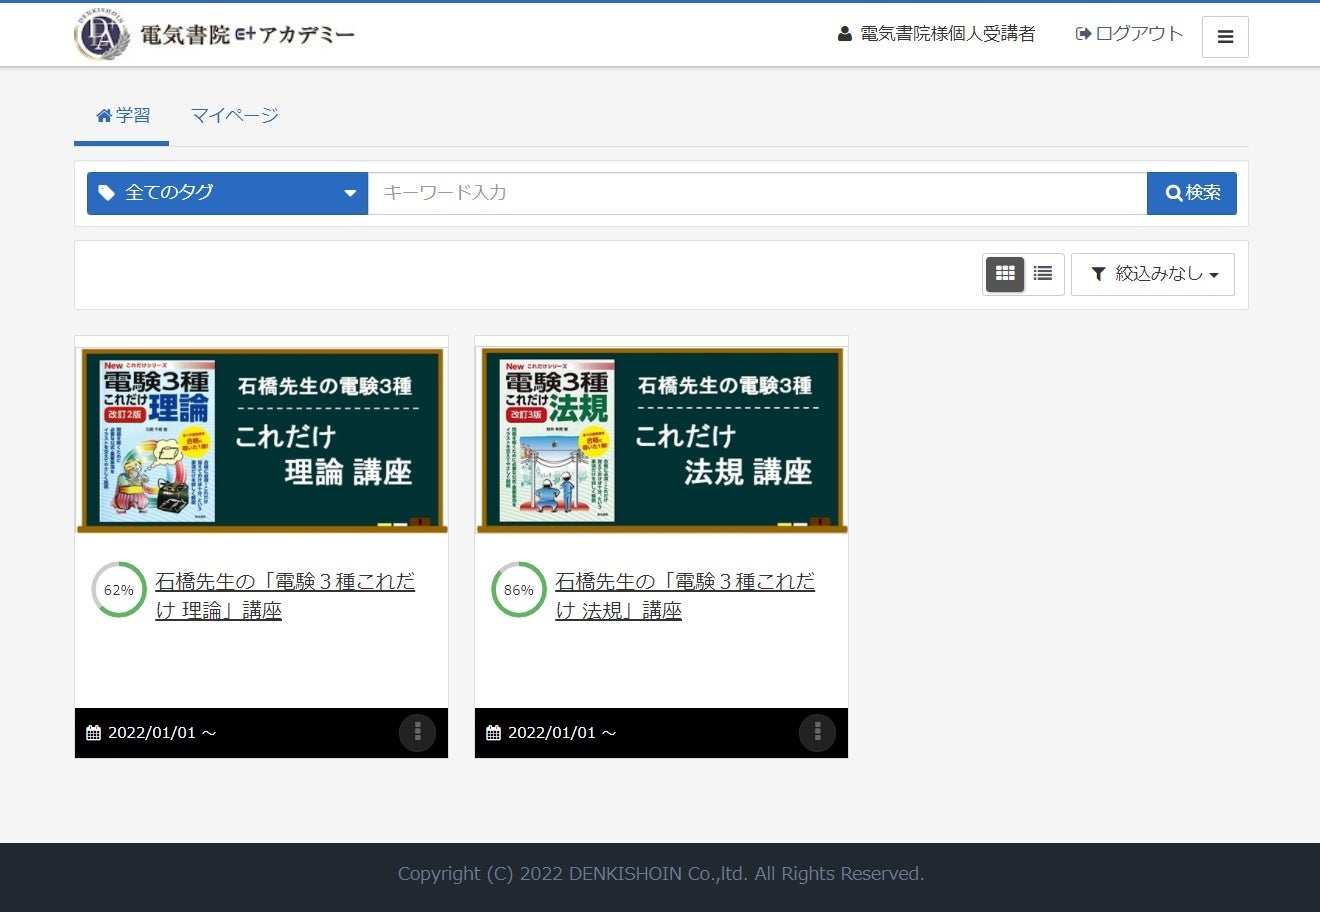This screenshot has width=1320, height=912.
Task: Click the キーワード入力 search field
Action: 757,193
